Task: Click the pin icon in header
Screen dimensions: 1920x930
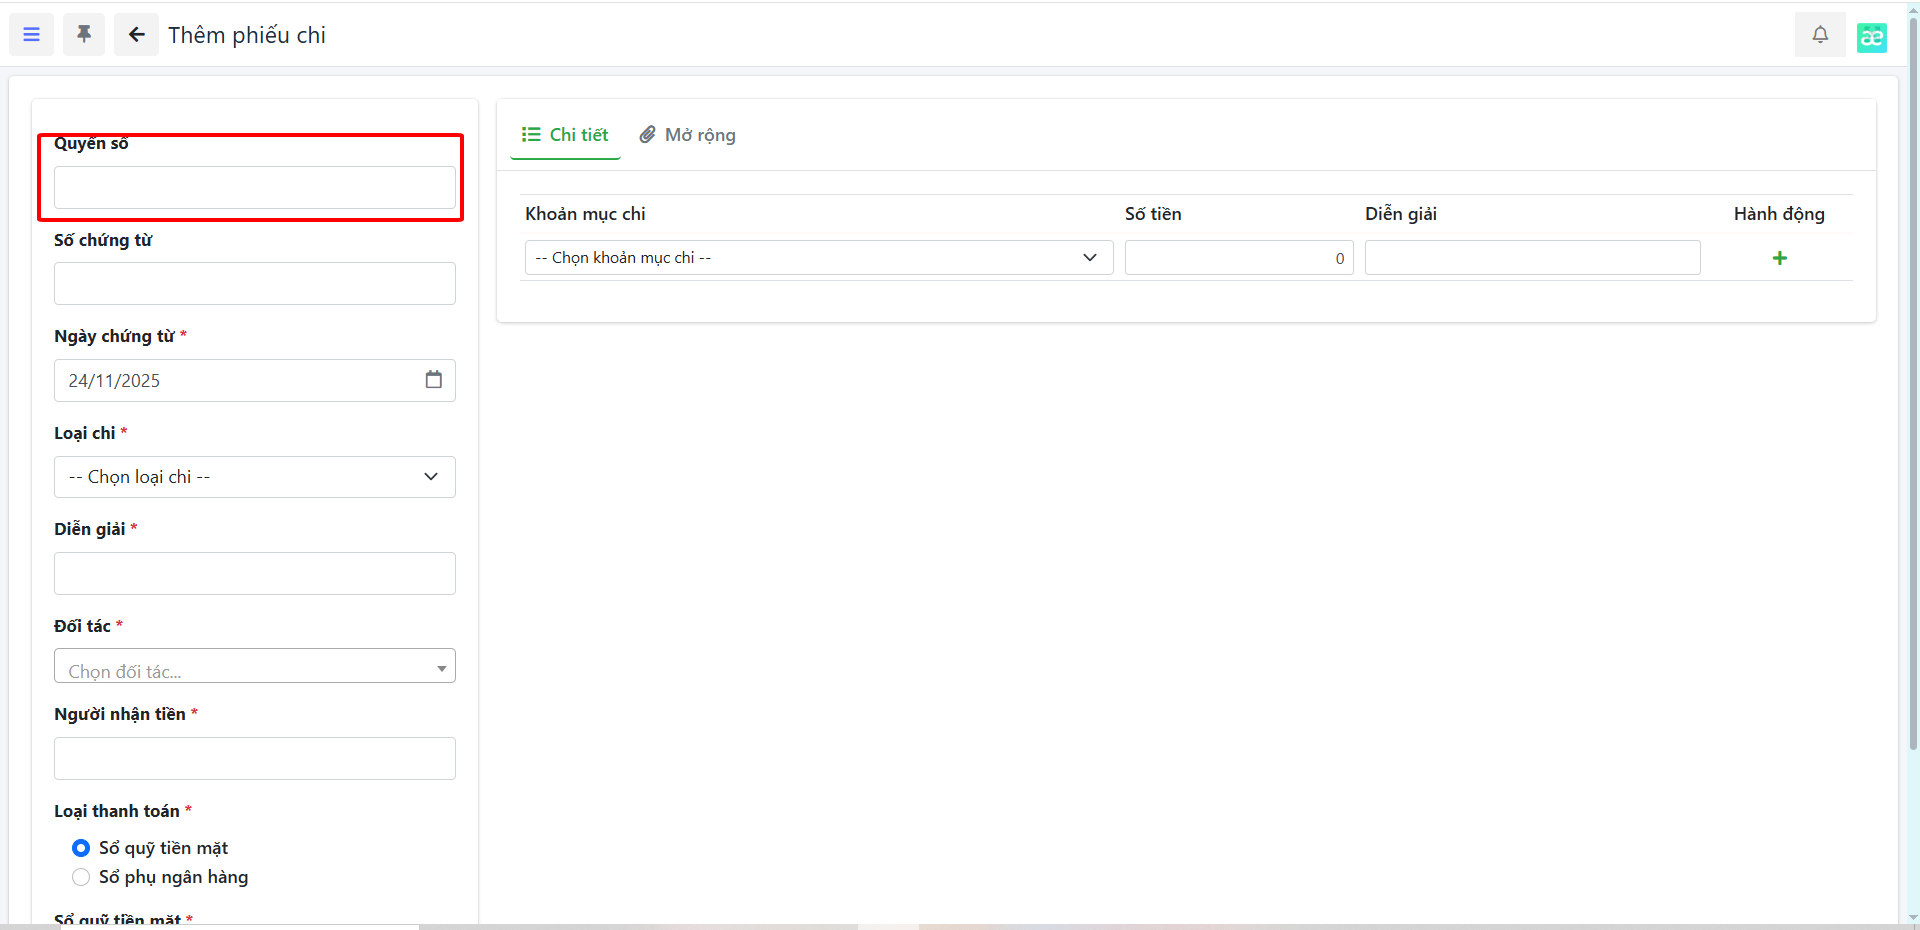Action: [x=84, y=35]
